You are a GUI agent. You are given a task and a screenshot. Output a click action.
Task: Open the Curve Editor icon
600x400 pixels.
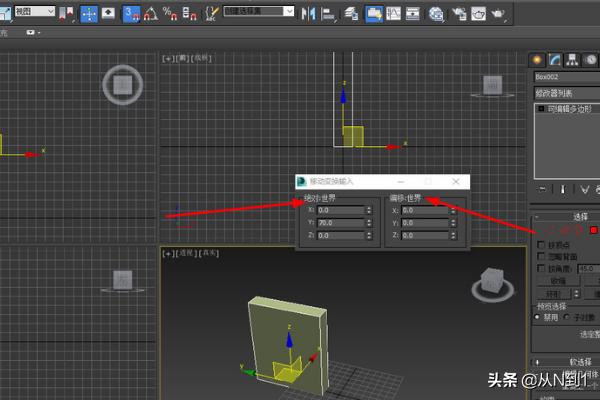pyautogui.click(x=393, y=14)
